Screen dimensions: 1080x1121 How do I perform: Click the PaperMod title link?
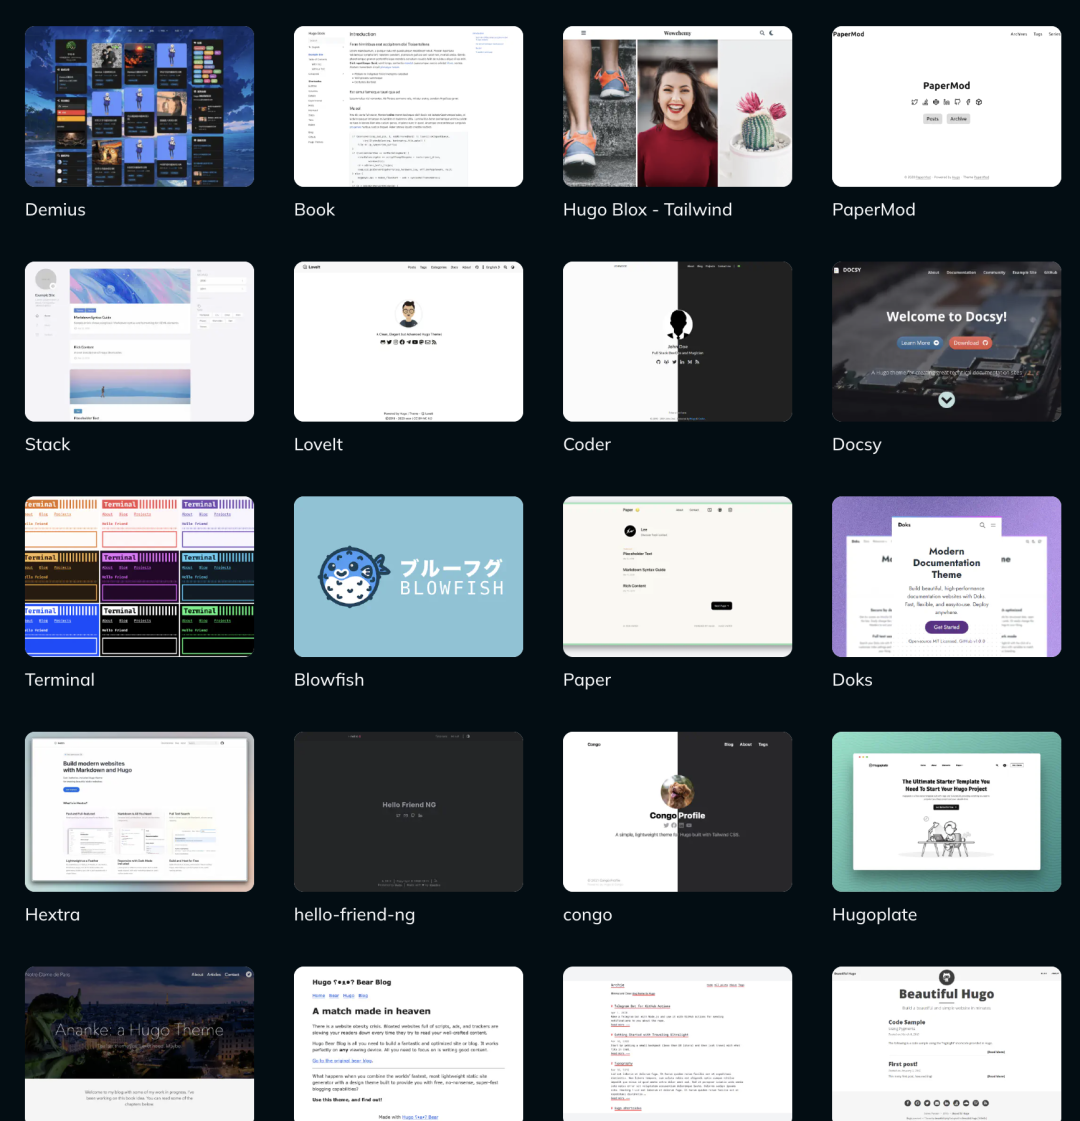coord(873,209)
